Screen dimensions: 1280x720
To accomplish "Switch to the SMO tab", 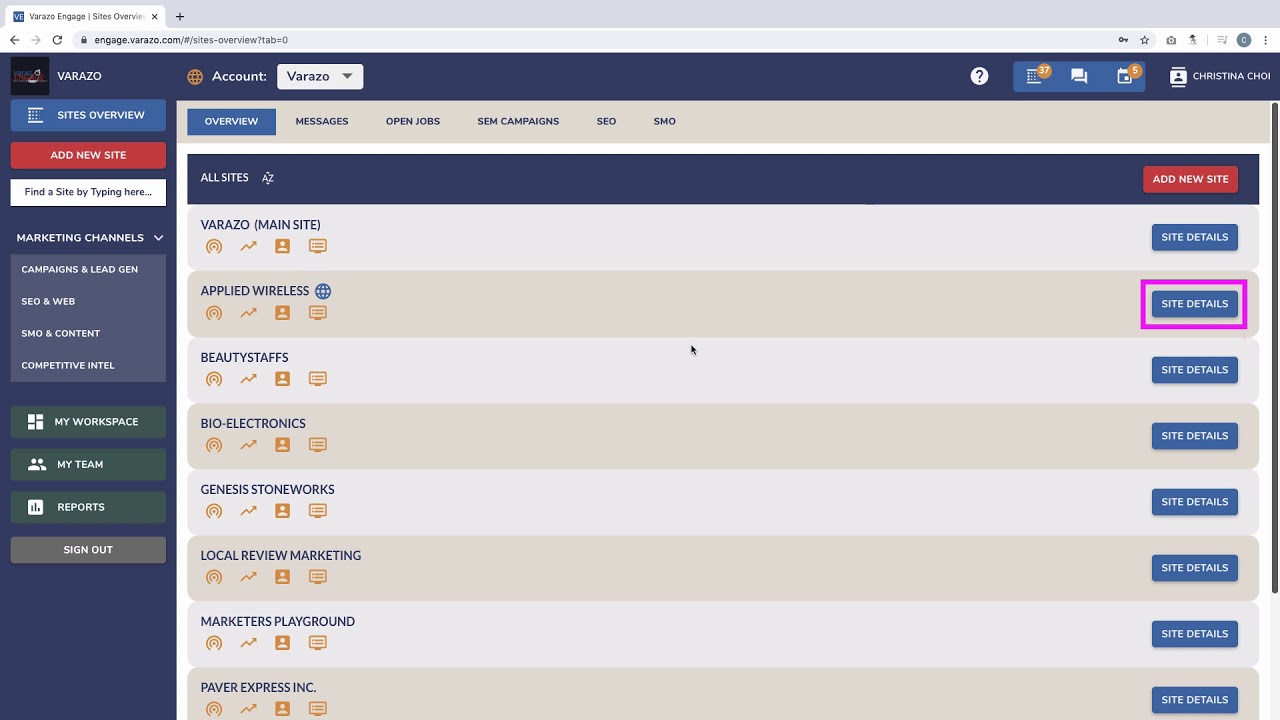I will (665, 121).
